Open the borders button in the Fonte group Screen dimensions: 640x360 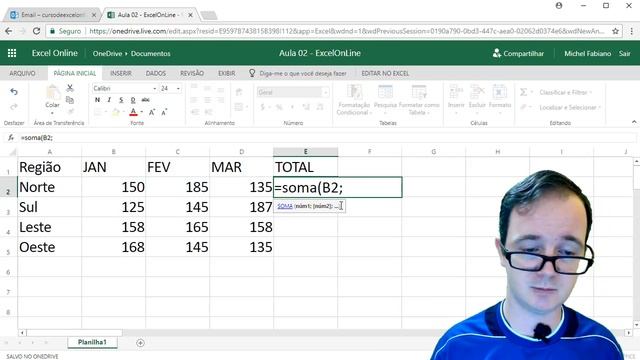(x=98, y=112)
